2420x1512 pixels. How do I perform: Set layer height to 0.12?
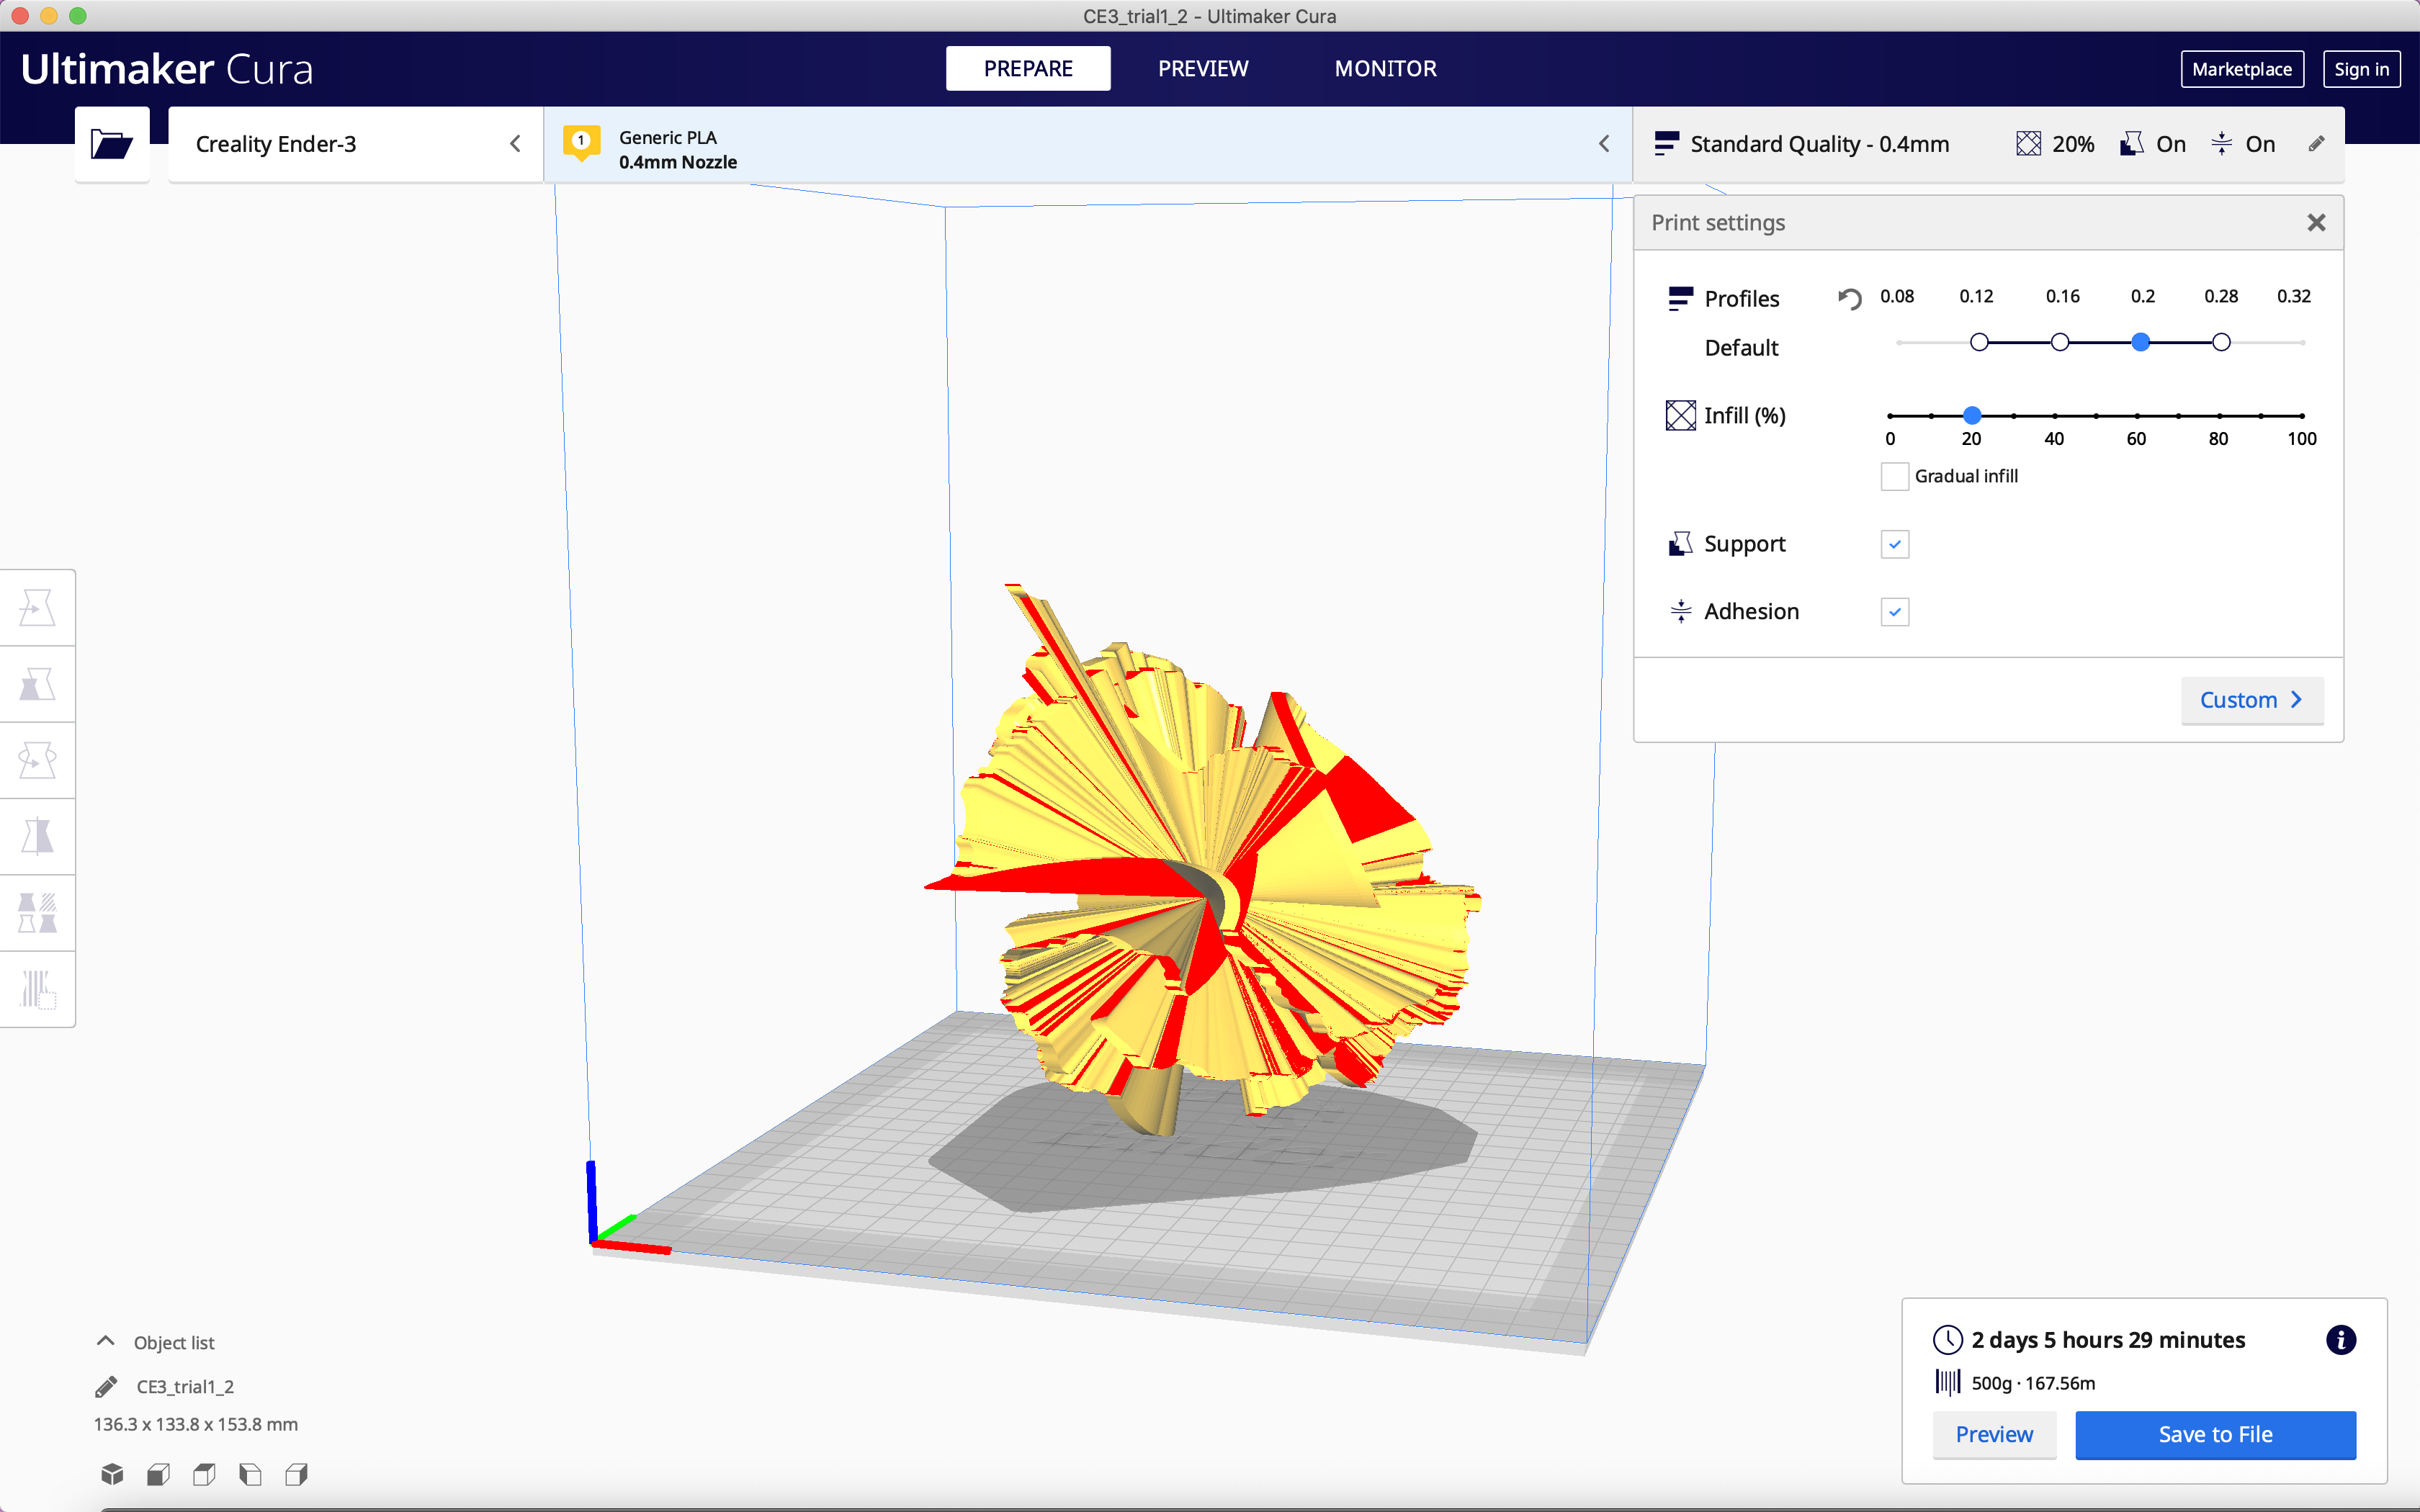tap(1979, 342)
